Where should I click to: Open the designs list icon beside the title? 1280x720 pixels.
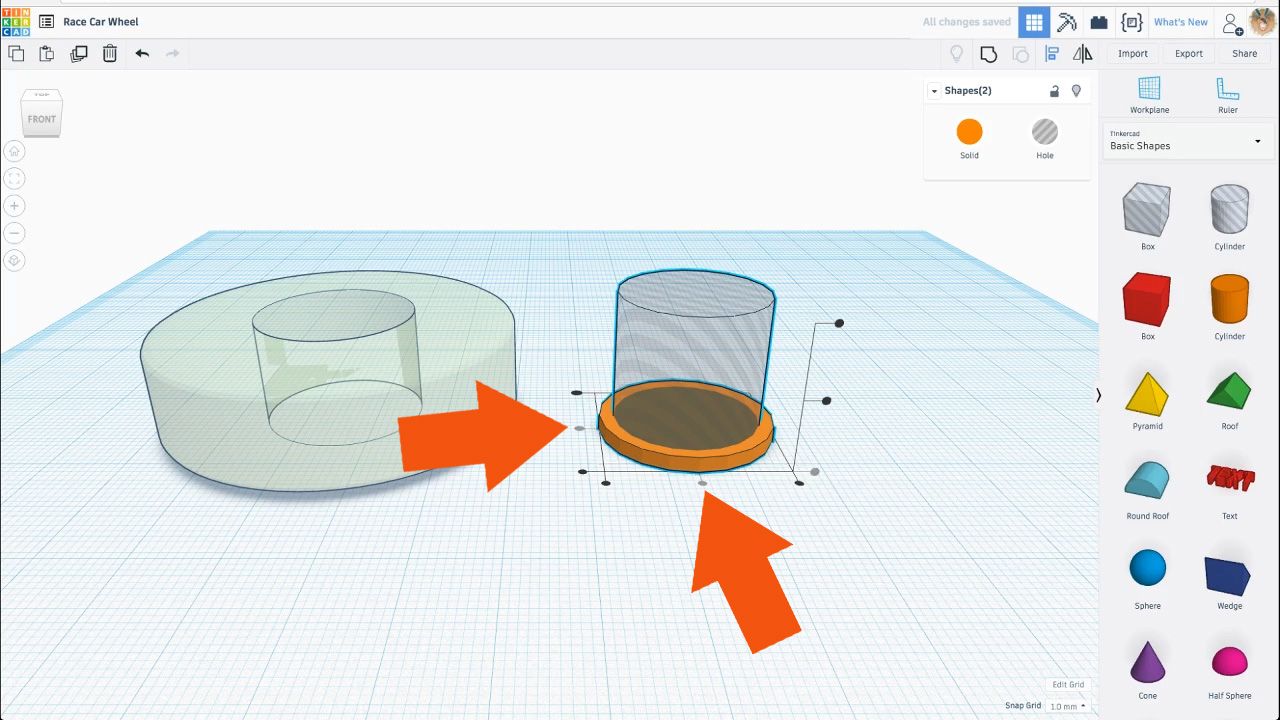click(x=46, y=21)
